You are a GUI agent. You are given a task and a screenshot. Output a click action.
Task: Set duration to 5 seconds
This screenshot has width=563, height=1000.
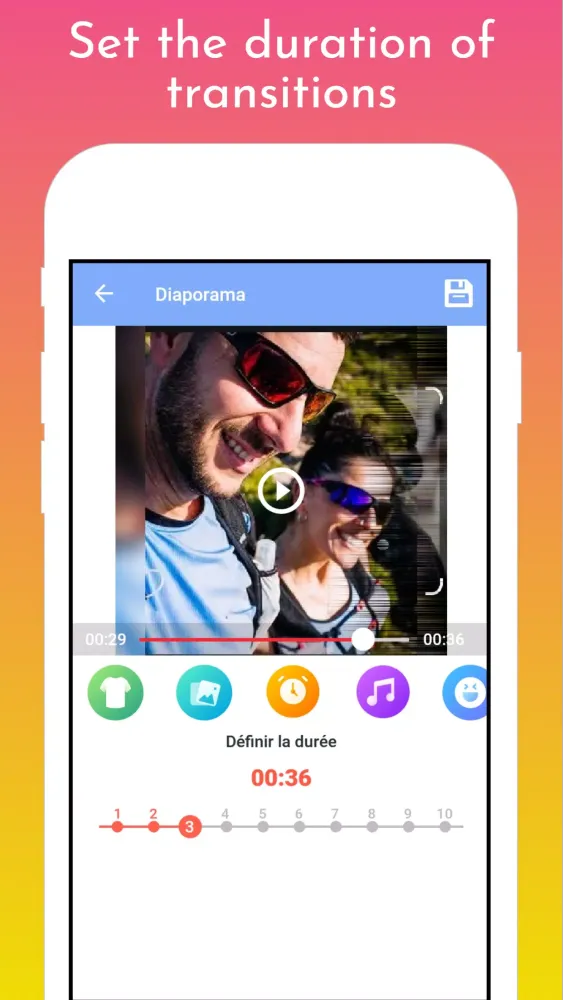coord(262,827)
